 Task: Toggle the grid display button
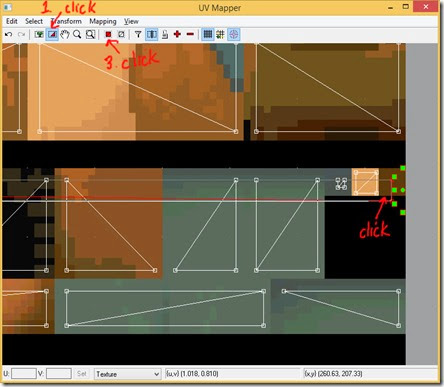(208, 34)
